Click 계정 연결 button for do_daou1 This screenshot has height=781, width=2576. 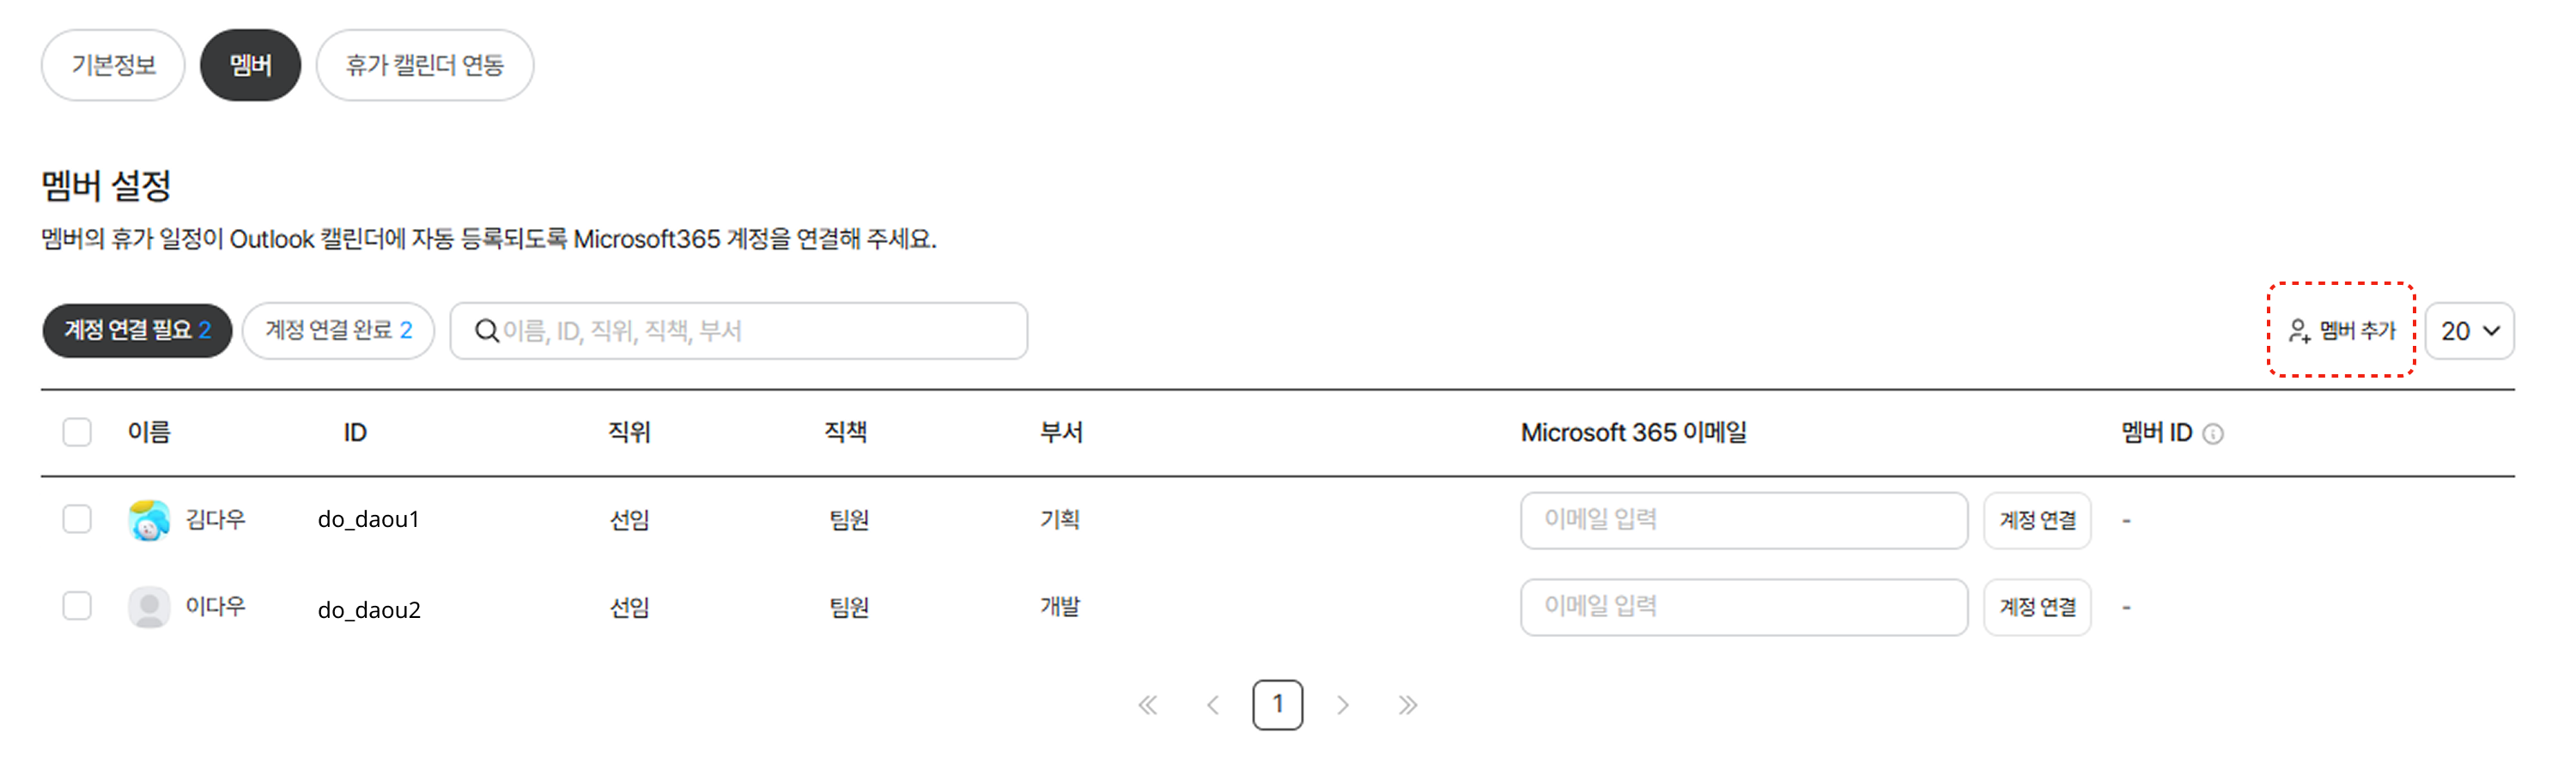click(x=2037, y=520)
